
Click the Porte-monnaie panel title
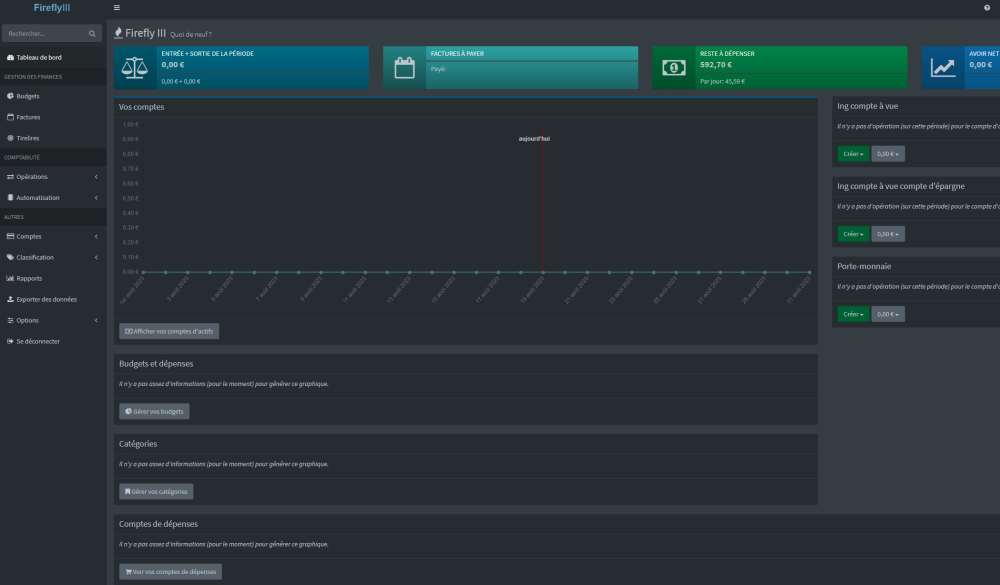tap(864, 266)
